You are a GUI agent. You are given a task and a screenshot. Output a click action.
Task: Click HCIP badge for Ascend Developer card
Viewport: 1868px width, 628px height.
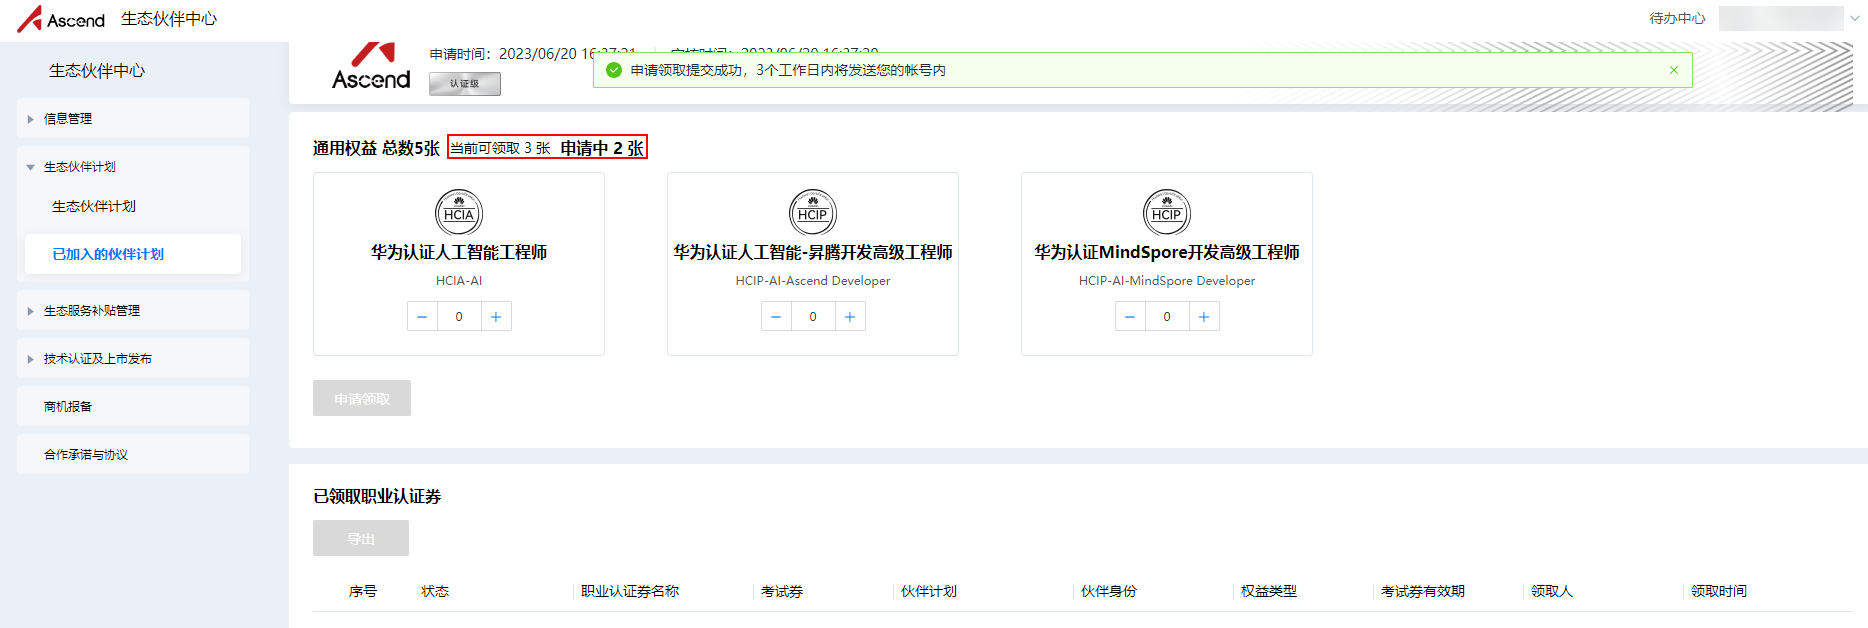pyautogui.click(x=813, y=213)
